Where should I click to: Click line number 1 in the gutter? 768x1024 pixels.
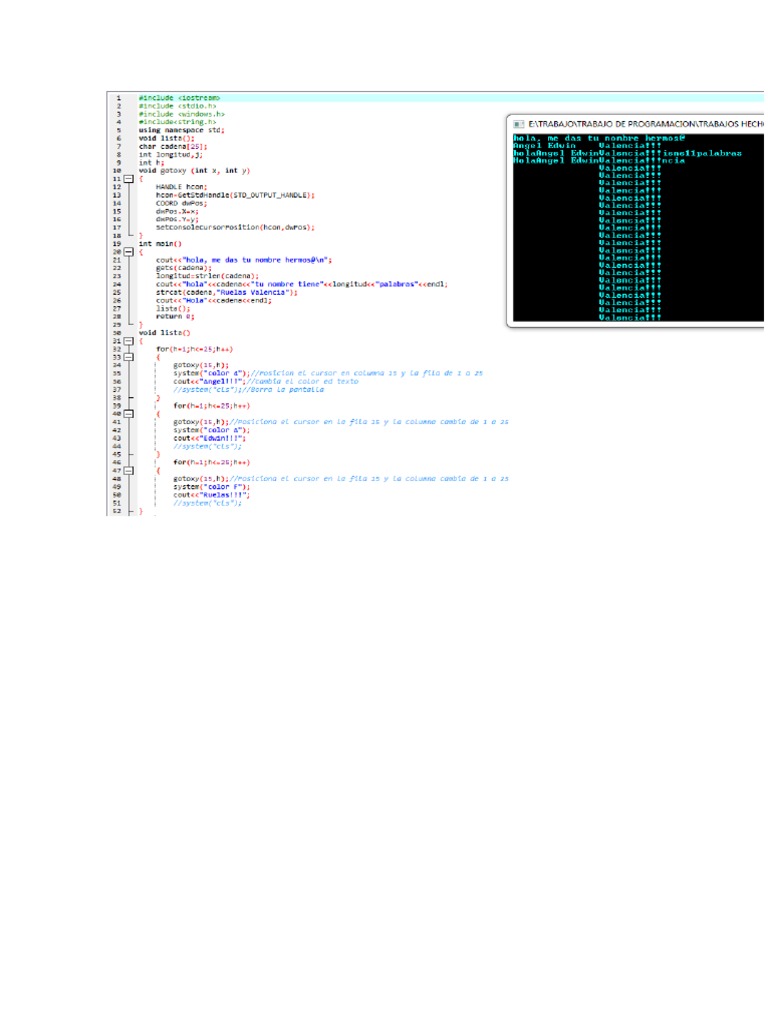click(x=118, y=98)
